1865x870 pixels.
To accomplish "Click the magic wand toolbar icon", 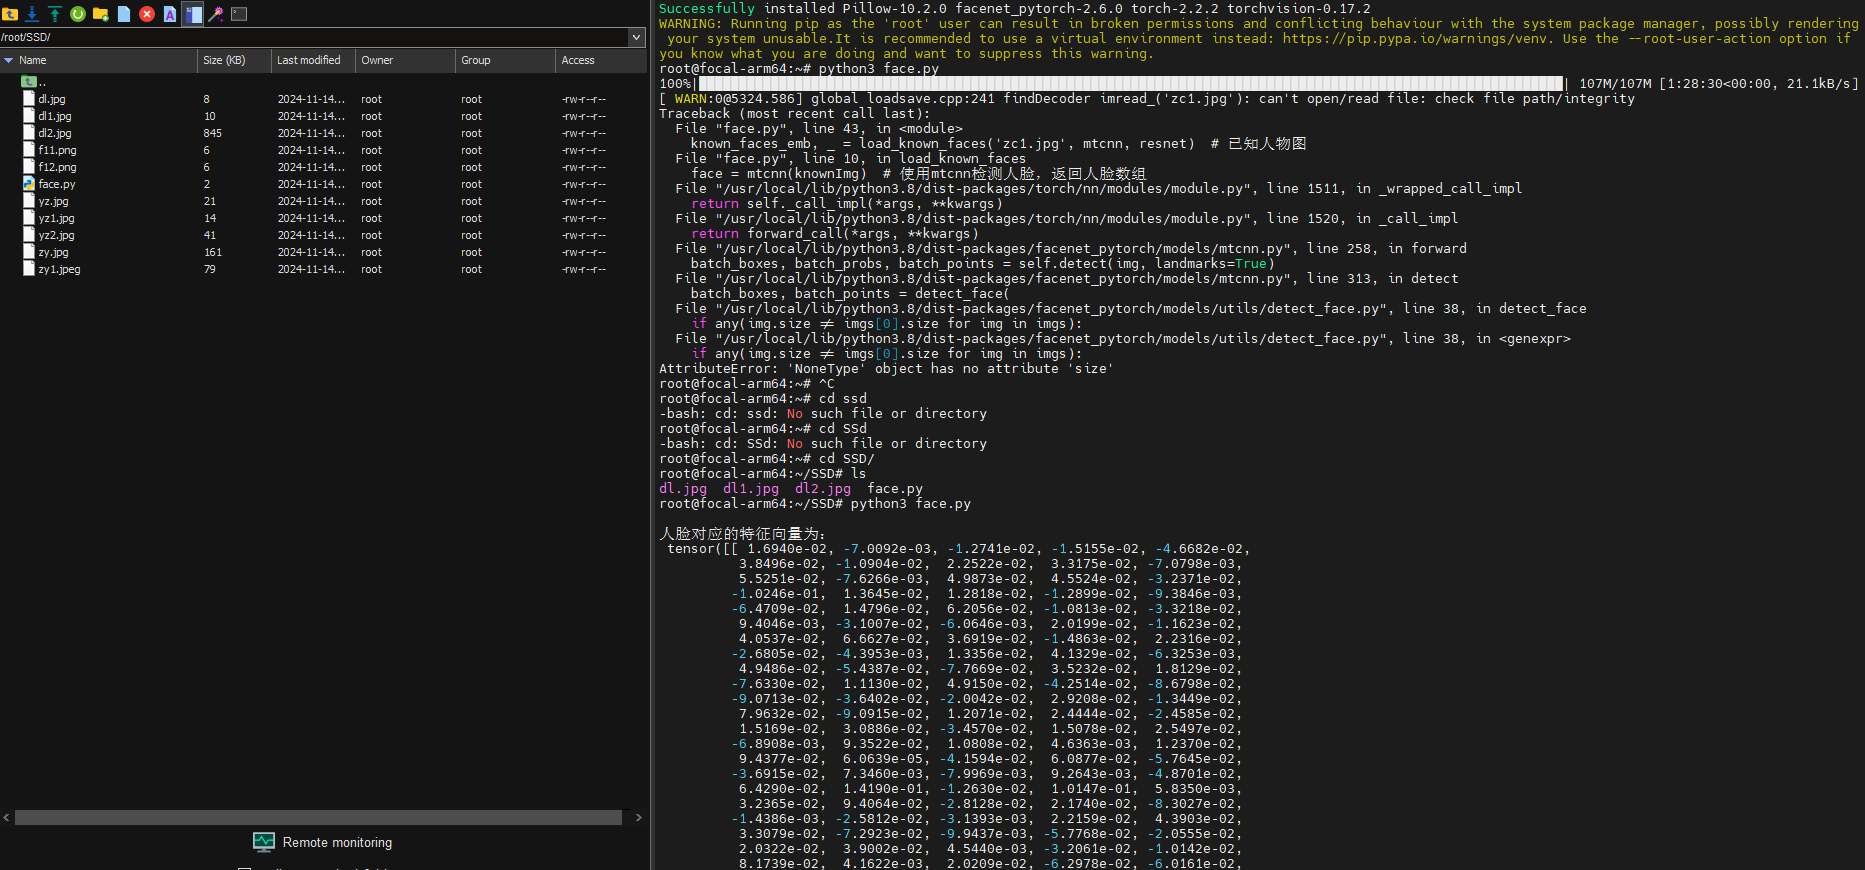I will (x=215, y=14).
